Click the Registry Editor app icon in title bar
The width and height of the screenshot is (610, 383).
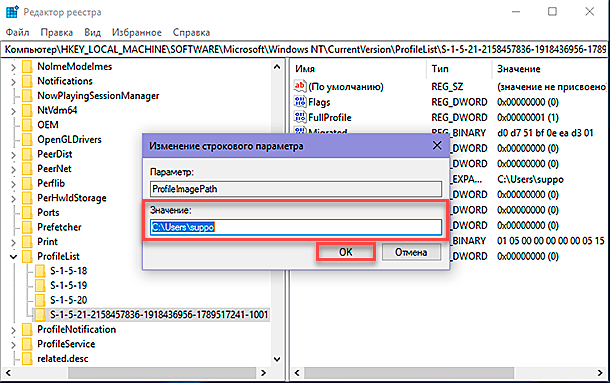12,12
